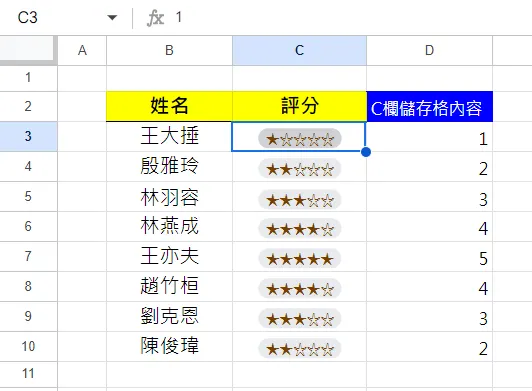Click the blue fill handle of cell C3
Image resolution: width=532 pixels, height=391 pixels.
(x=366, y=152)
